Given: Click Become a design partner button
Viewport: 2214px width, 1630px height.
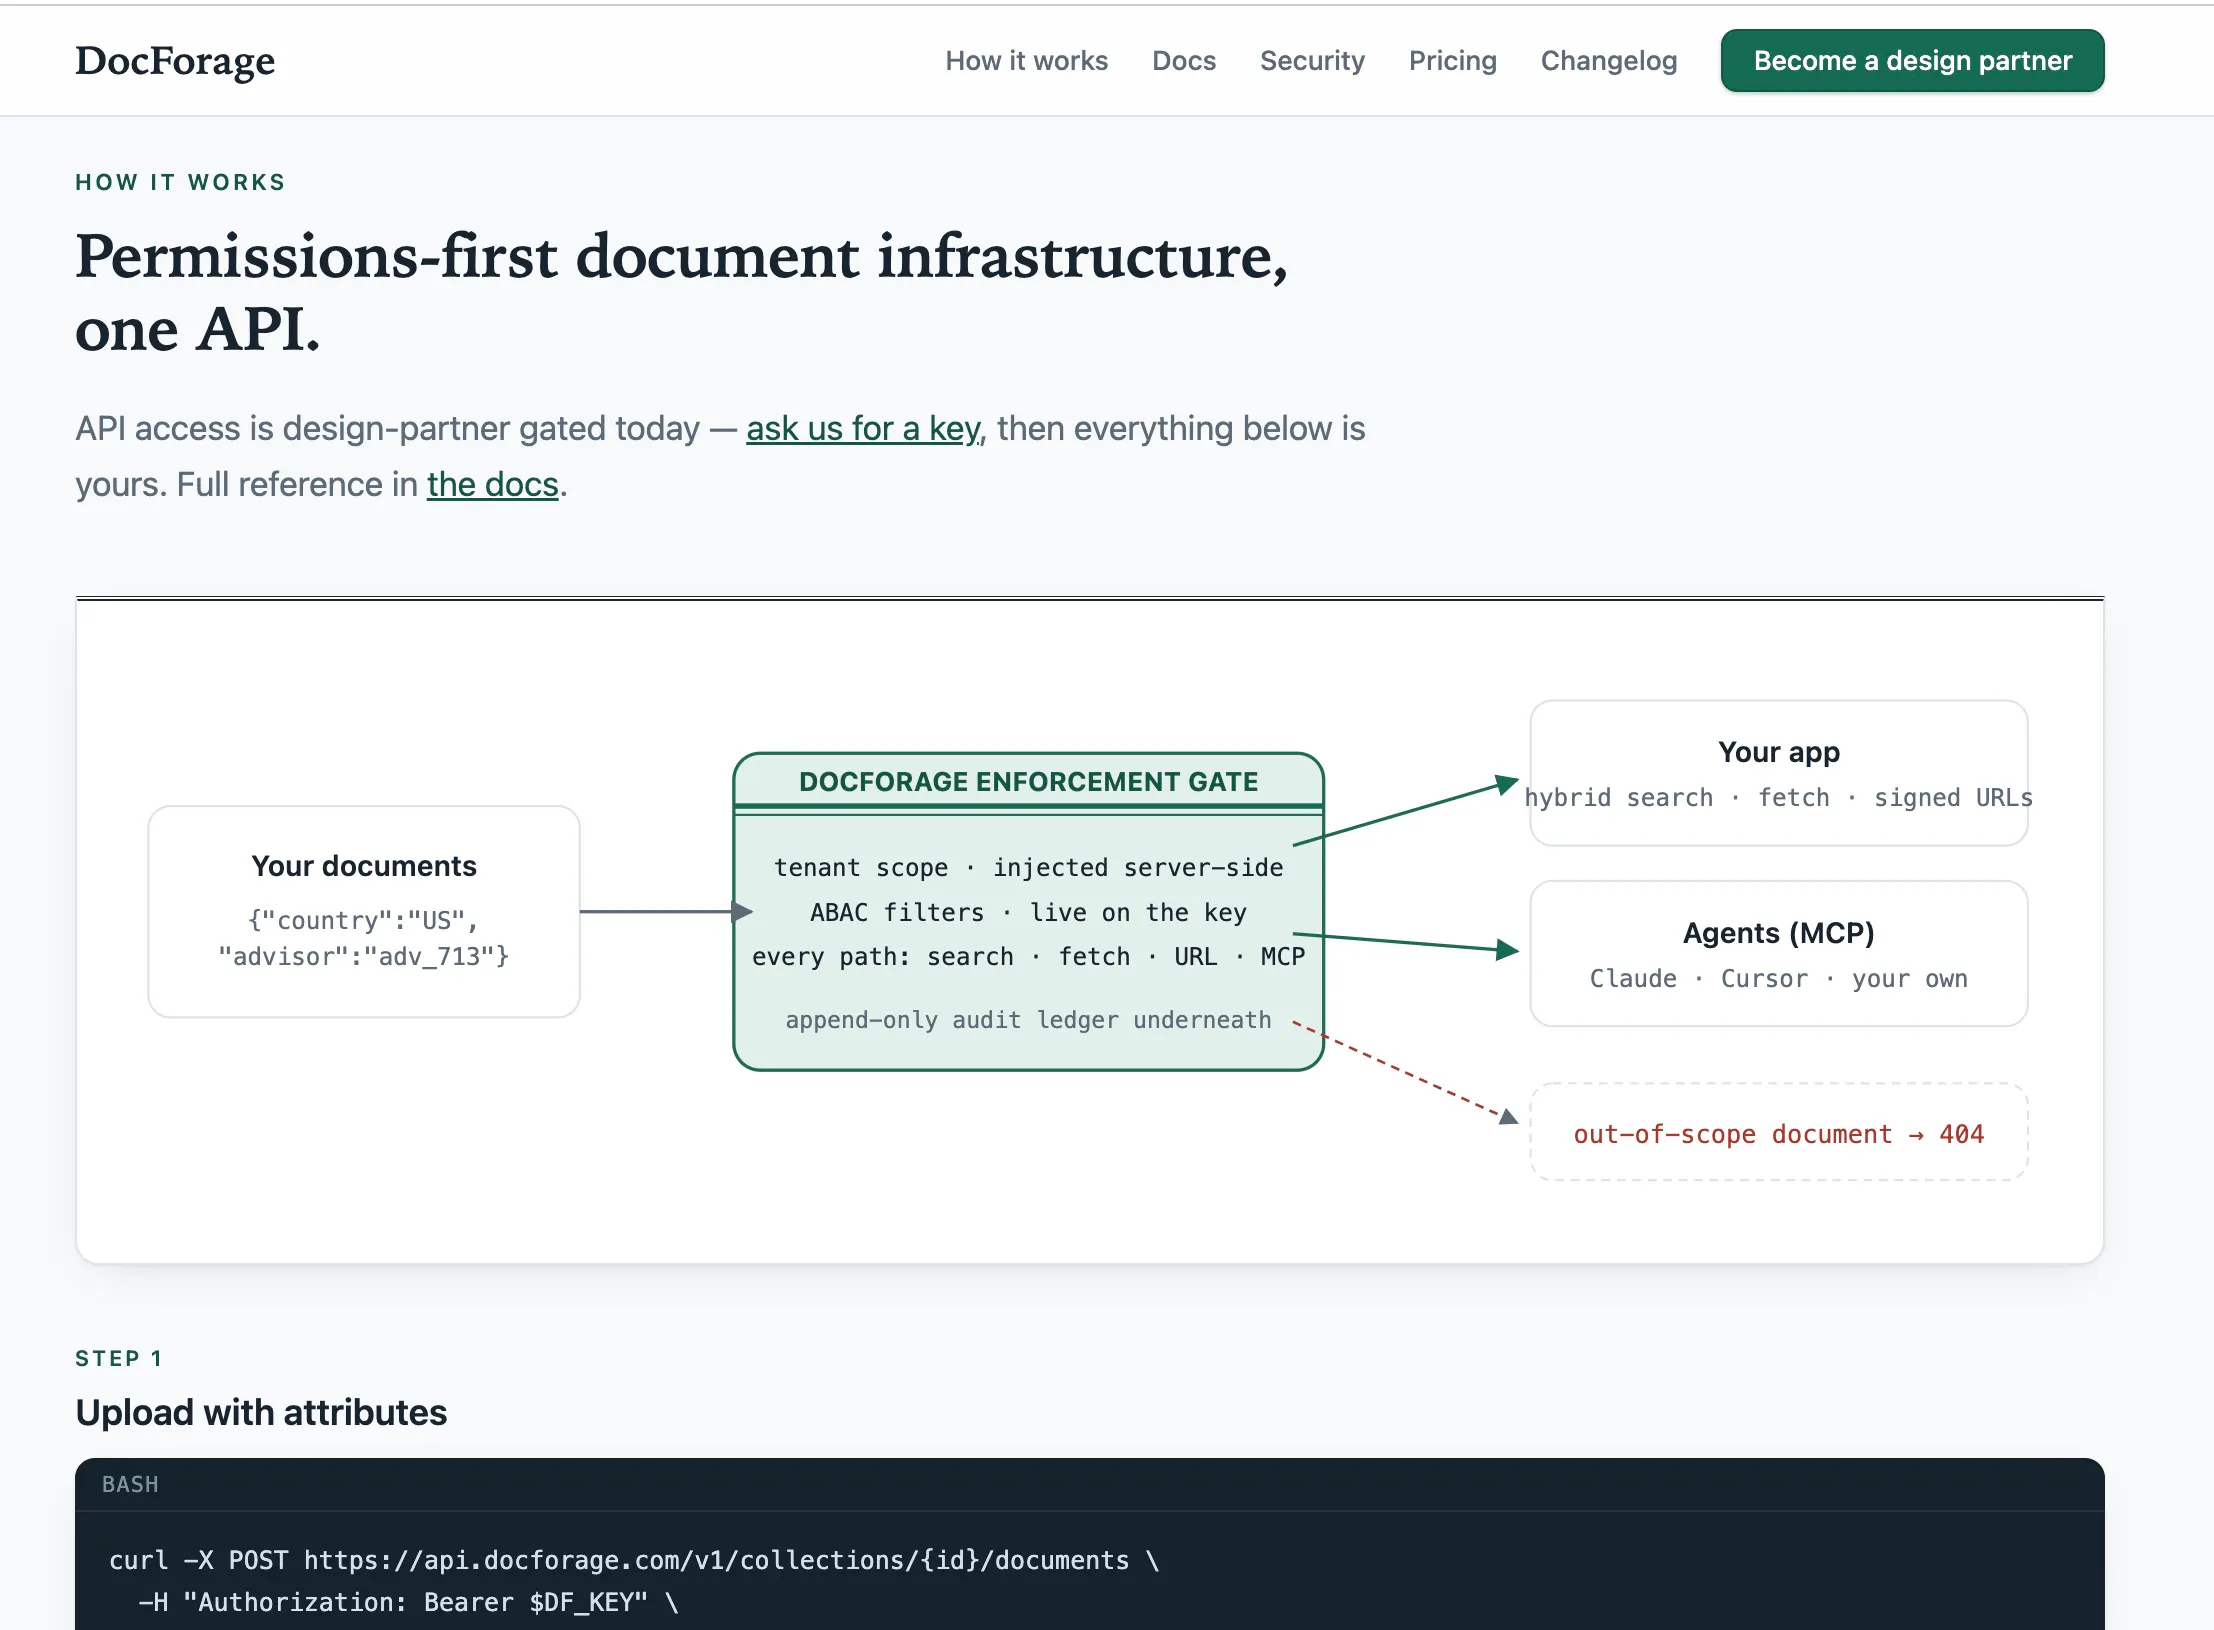Looking at the screenshot, I should click(1912, 61).
